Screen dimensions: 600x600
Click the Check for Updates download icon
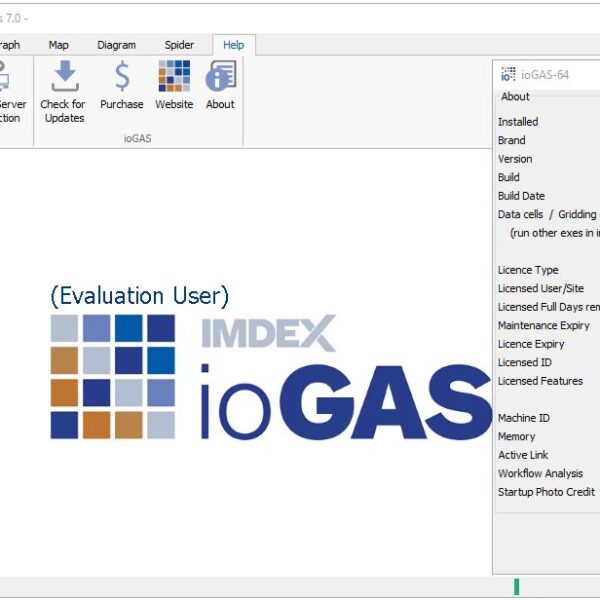[65, 76]
